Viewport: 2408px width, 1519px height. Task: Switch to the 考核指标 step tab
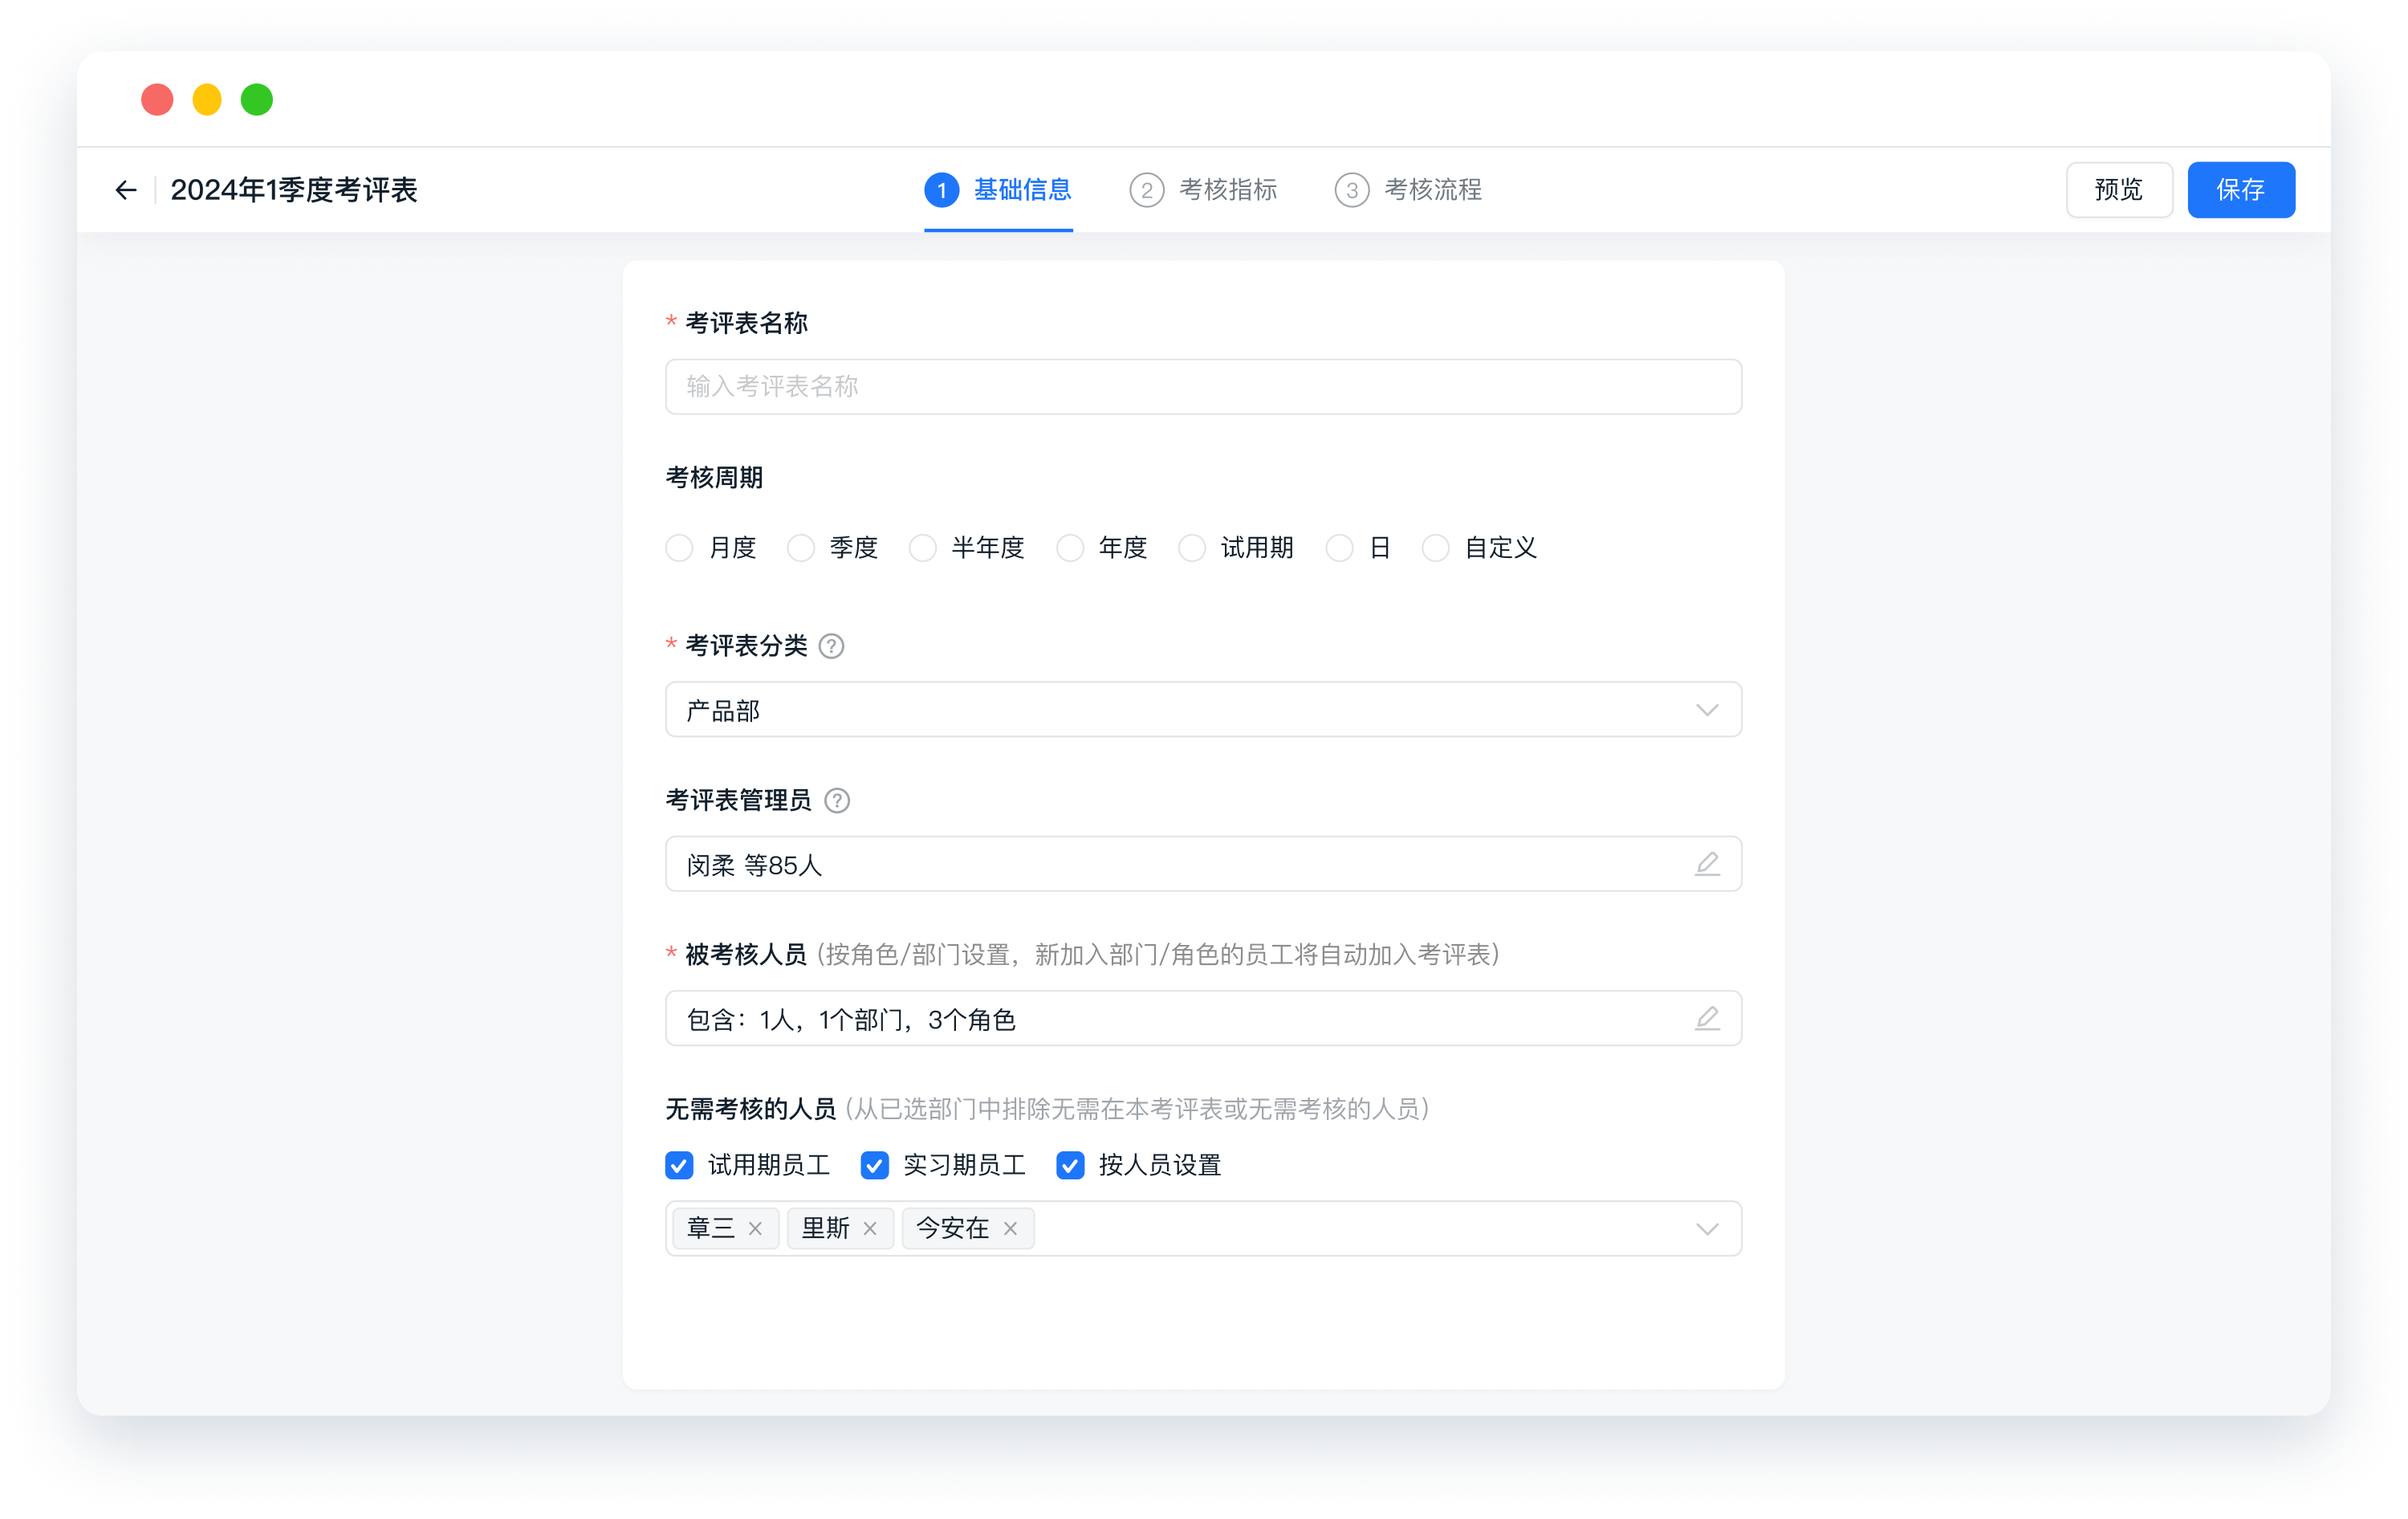(1203, 190)
